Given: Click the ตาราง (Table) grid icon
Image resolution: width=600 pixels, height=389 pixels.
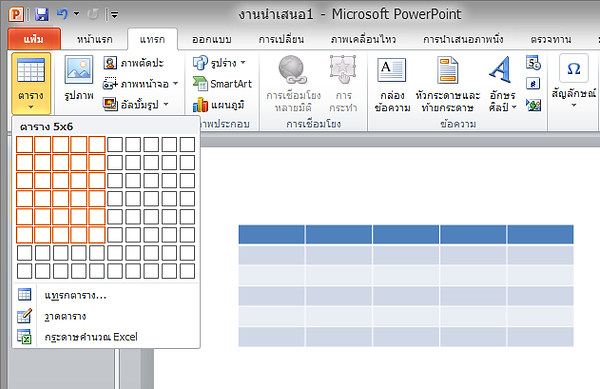Looking at the screenshot, I should (x=31, y=70).
